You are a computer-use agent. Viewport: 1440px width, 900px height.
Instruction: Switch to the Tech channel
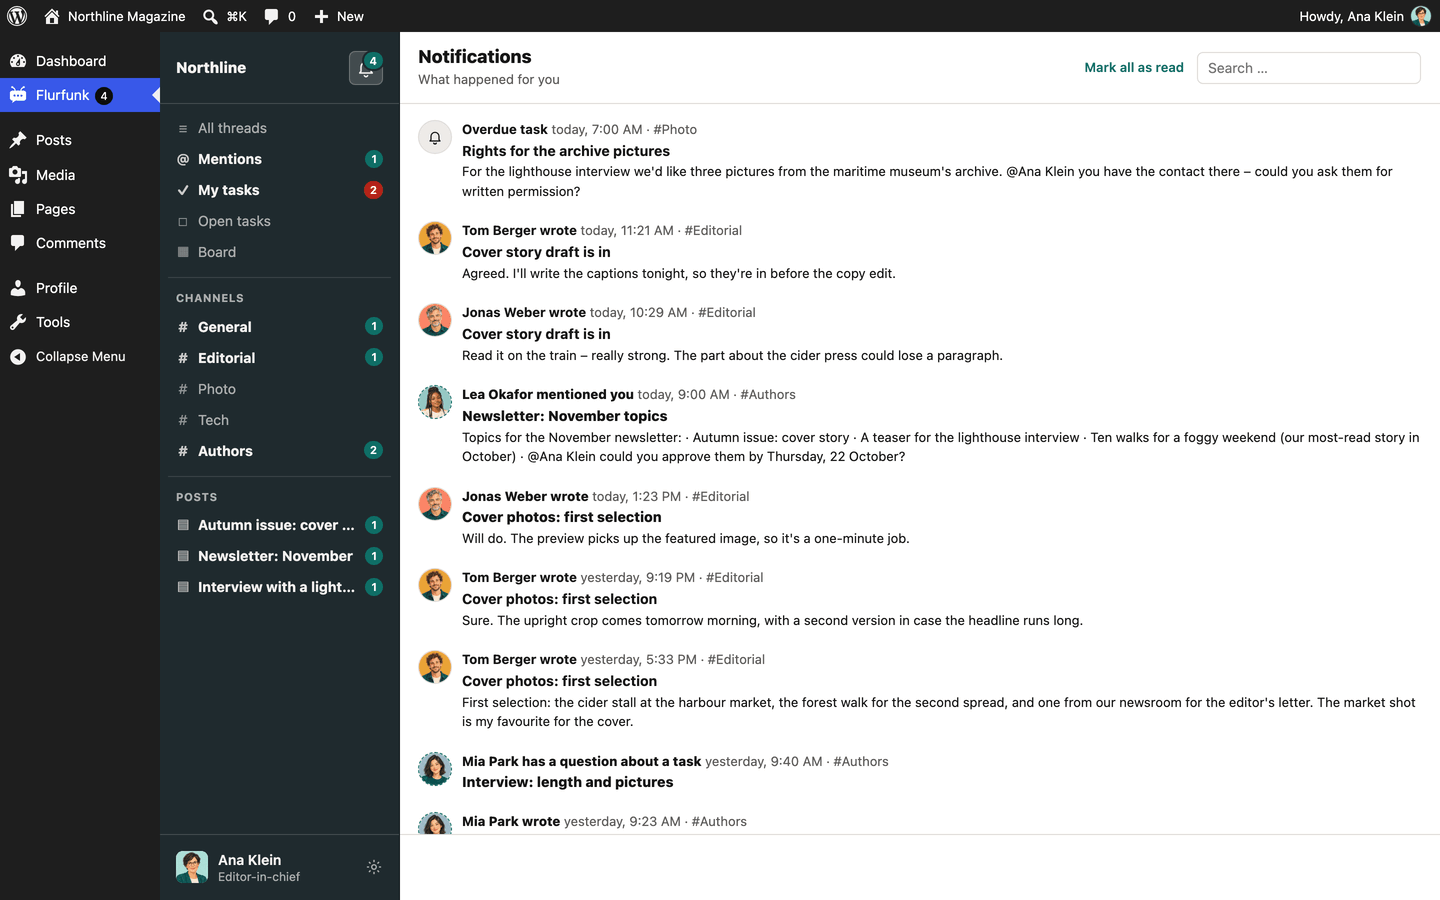[x=280, y=420]
